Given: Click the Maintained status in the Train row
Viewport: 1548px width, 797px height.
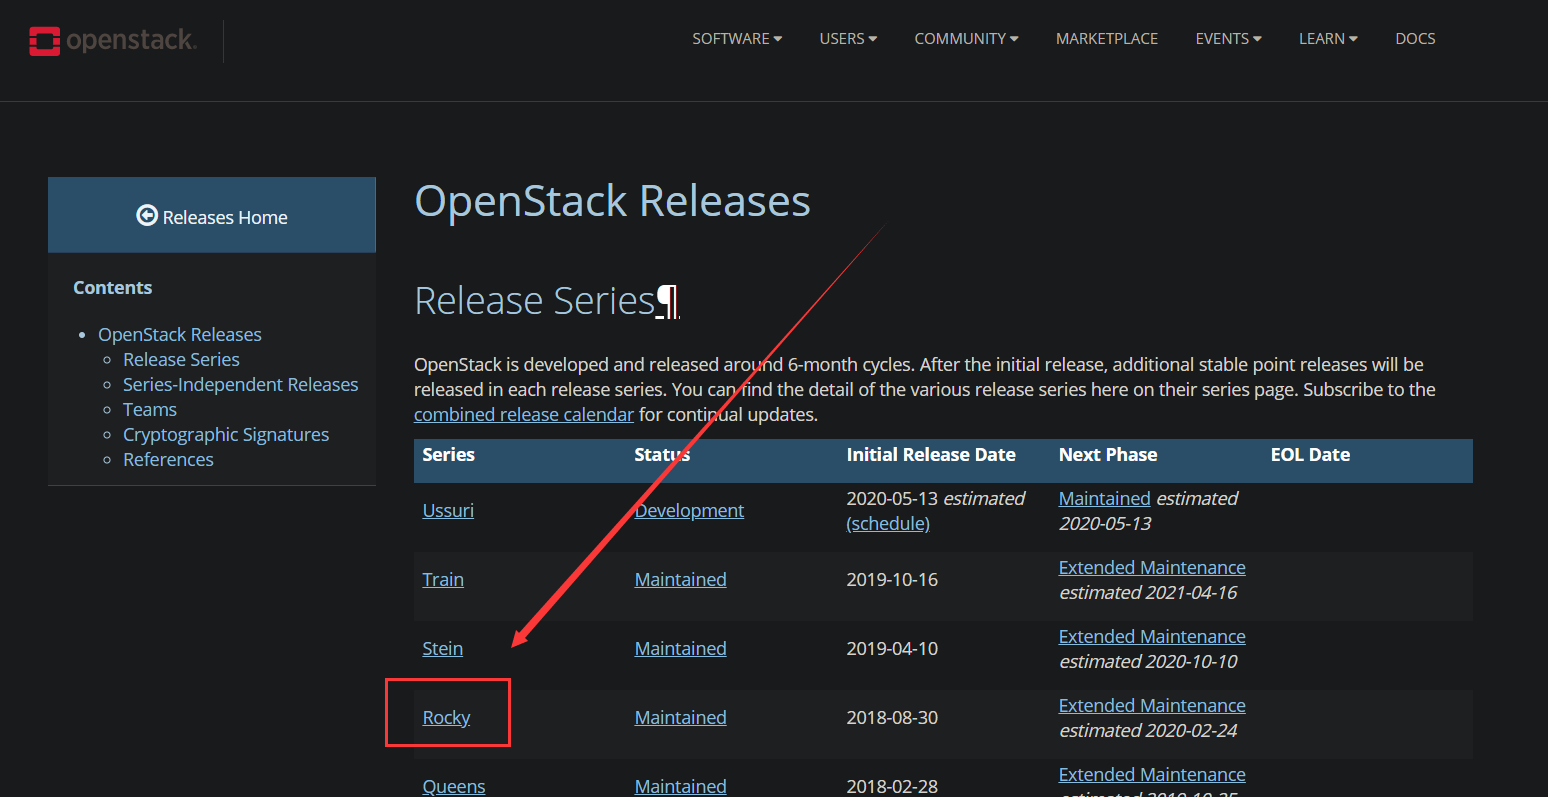Looking at the screenshot, I should tap(680, 579).
